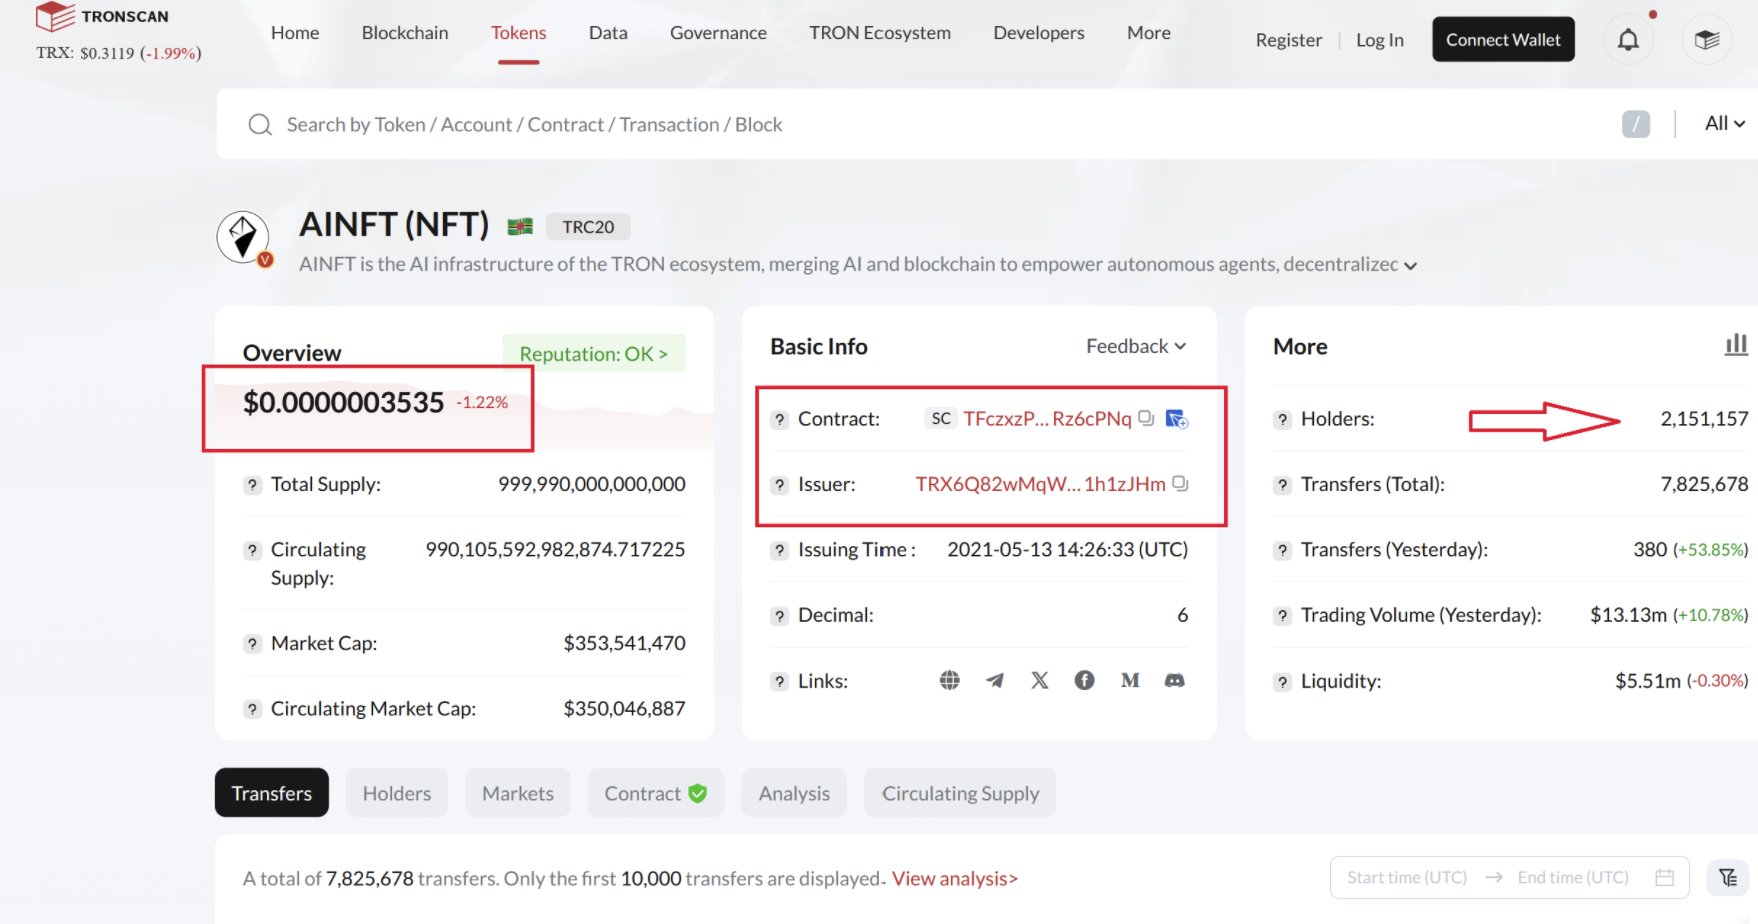Click the Connect Wallet button
This screenshot has height=924, width=1758.
click(1502, 40)
